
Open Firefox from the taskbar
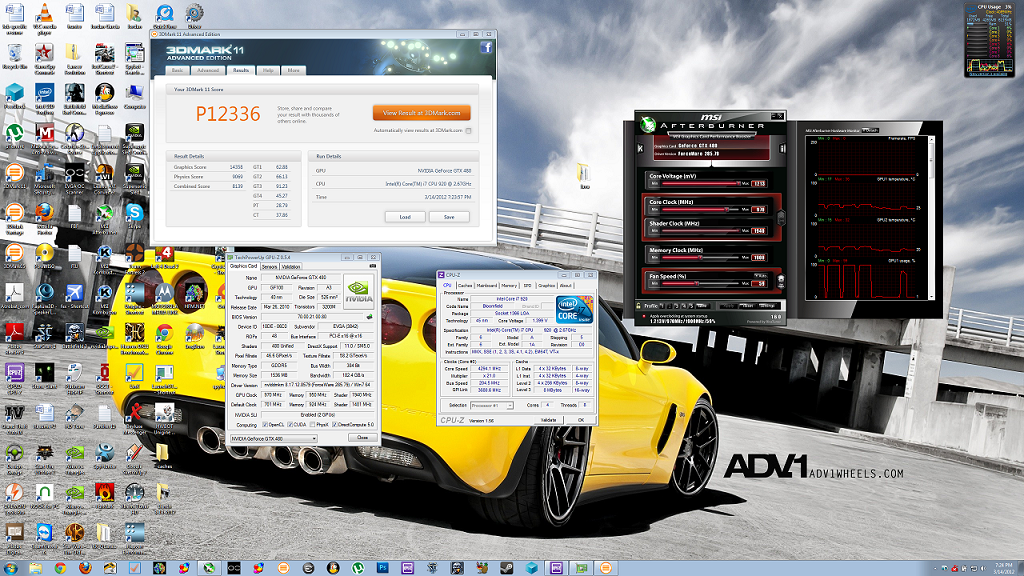click(x=85, y=568)
